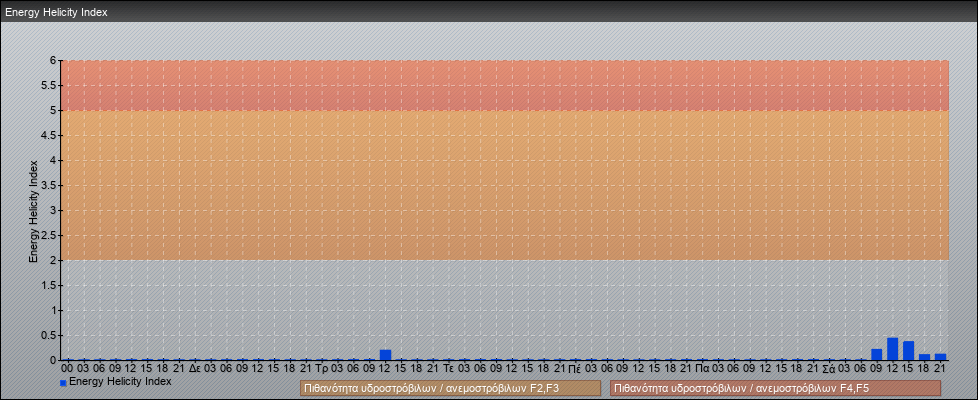Image resolution: width=978 pixels, height=400 pixels.
Task: Click the blue Energy Helicity Index legend square
Action: pos(63,383)
